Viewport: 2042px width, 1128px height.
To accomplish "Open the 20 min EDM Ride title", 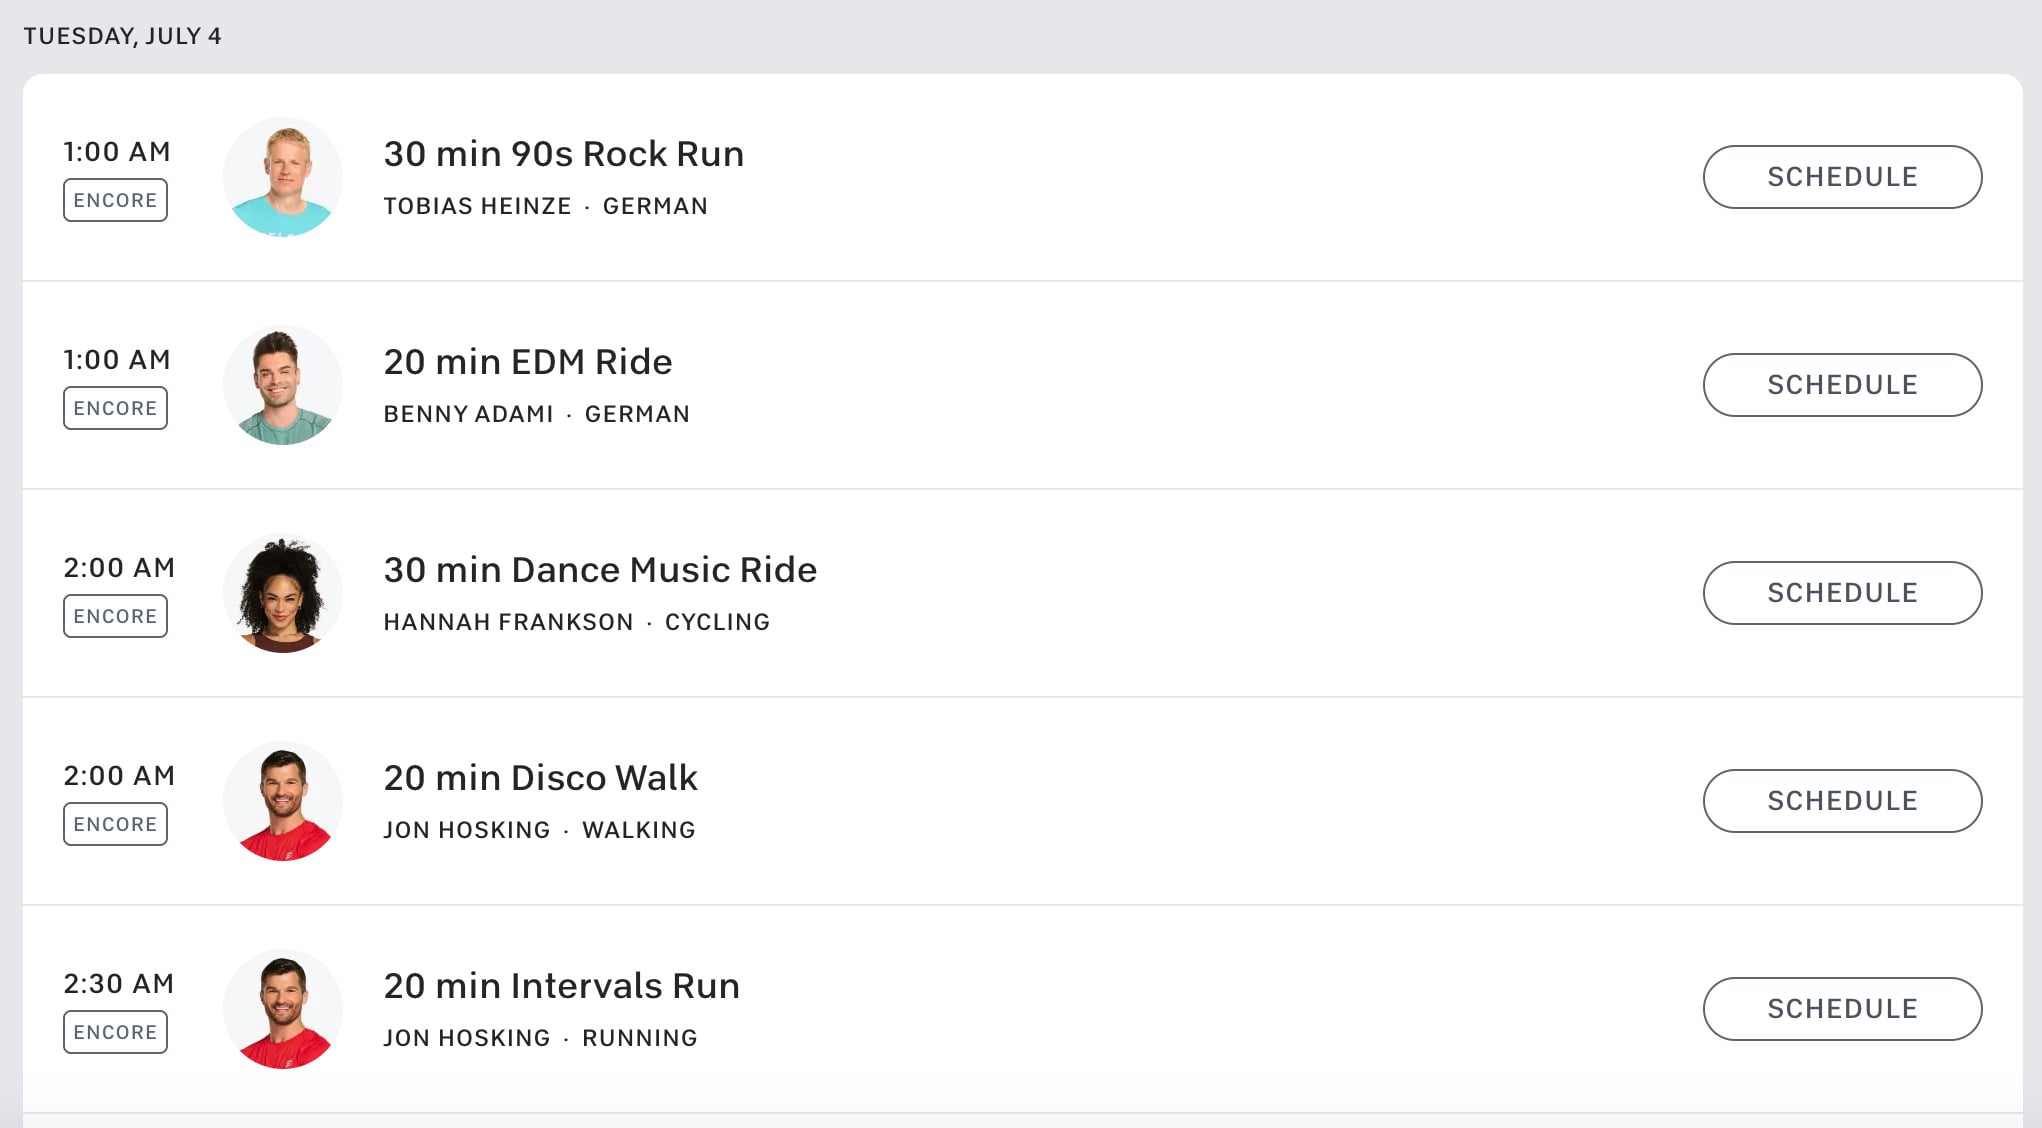I will point(528,362).
